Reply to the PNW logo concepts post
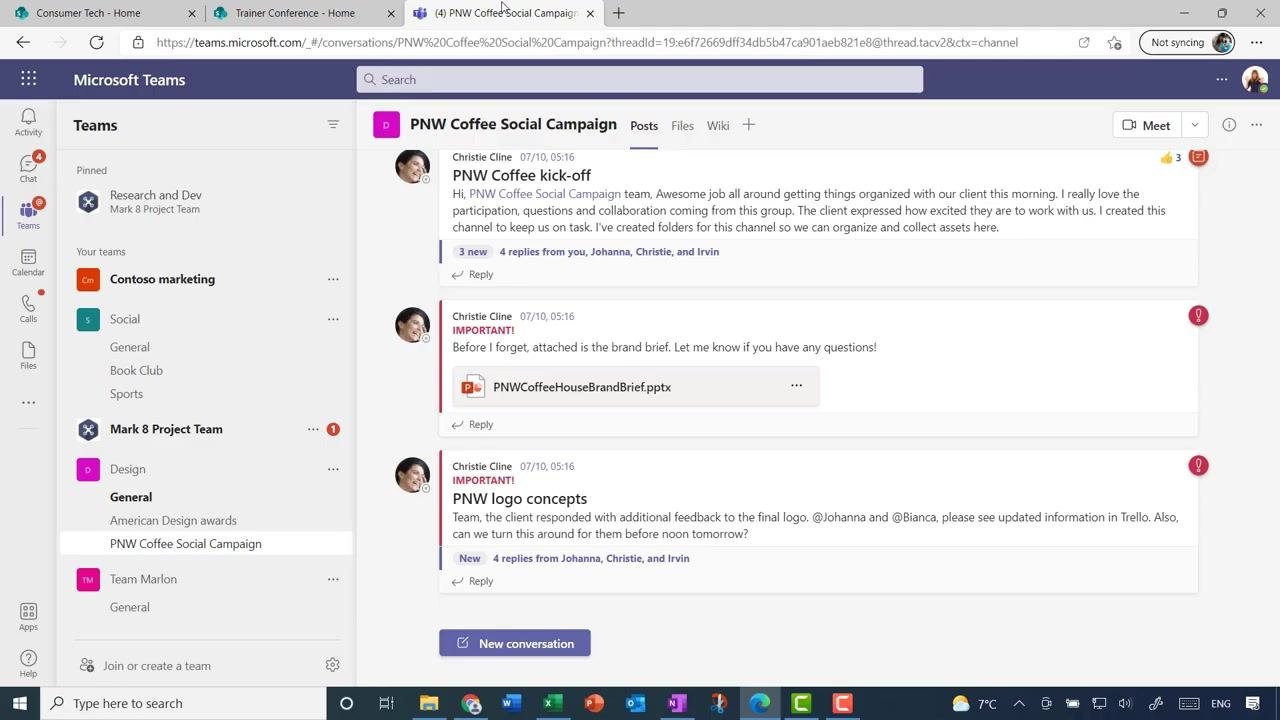This screenshot has height=720, width=1280. click(x=472, y=581)
